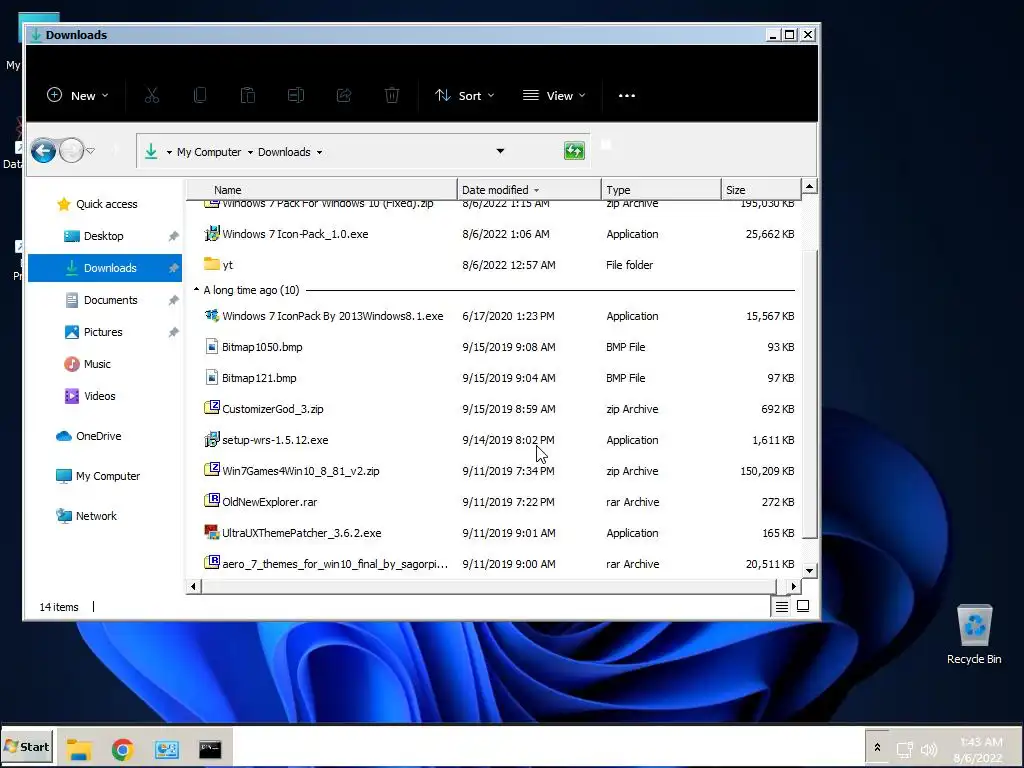The height and width of the screenshot is (768, 1024).
Task: Expand the arrow after Downloads breadcrumb
Action: click(x=319, y=152)
